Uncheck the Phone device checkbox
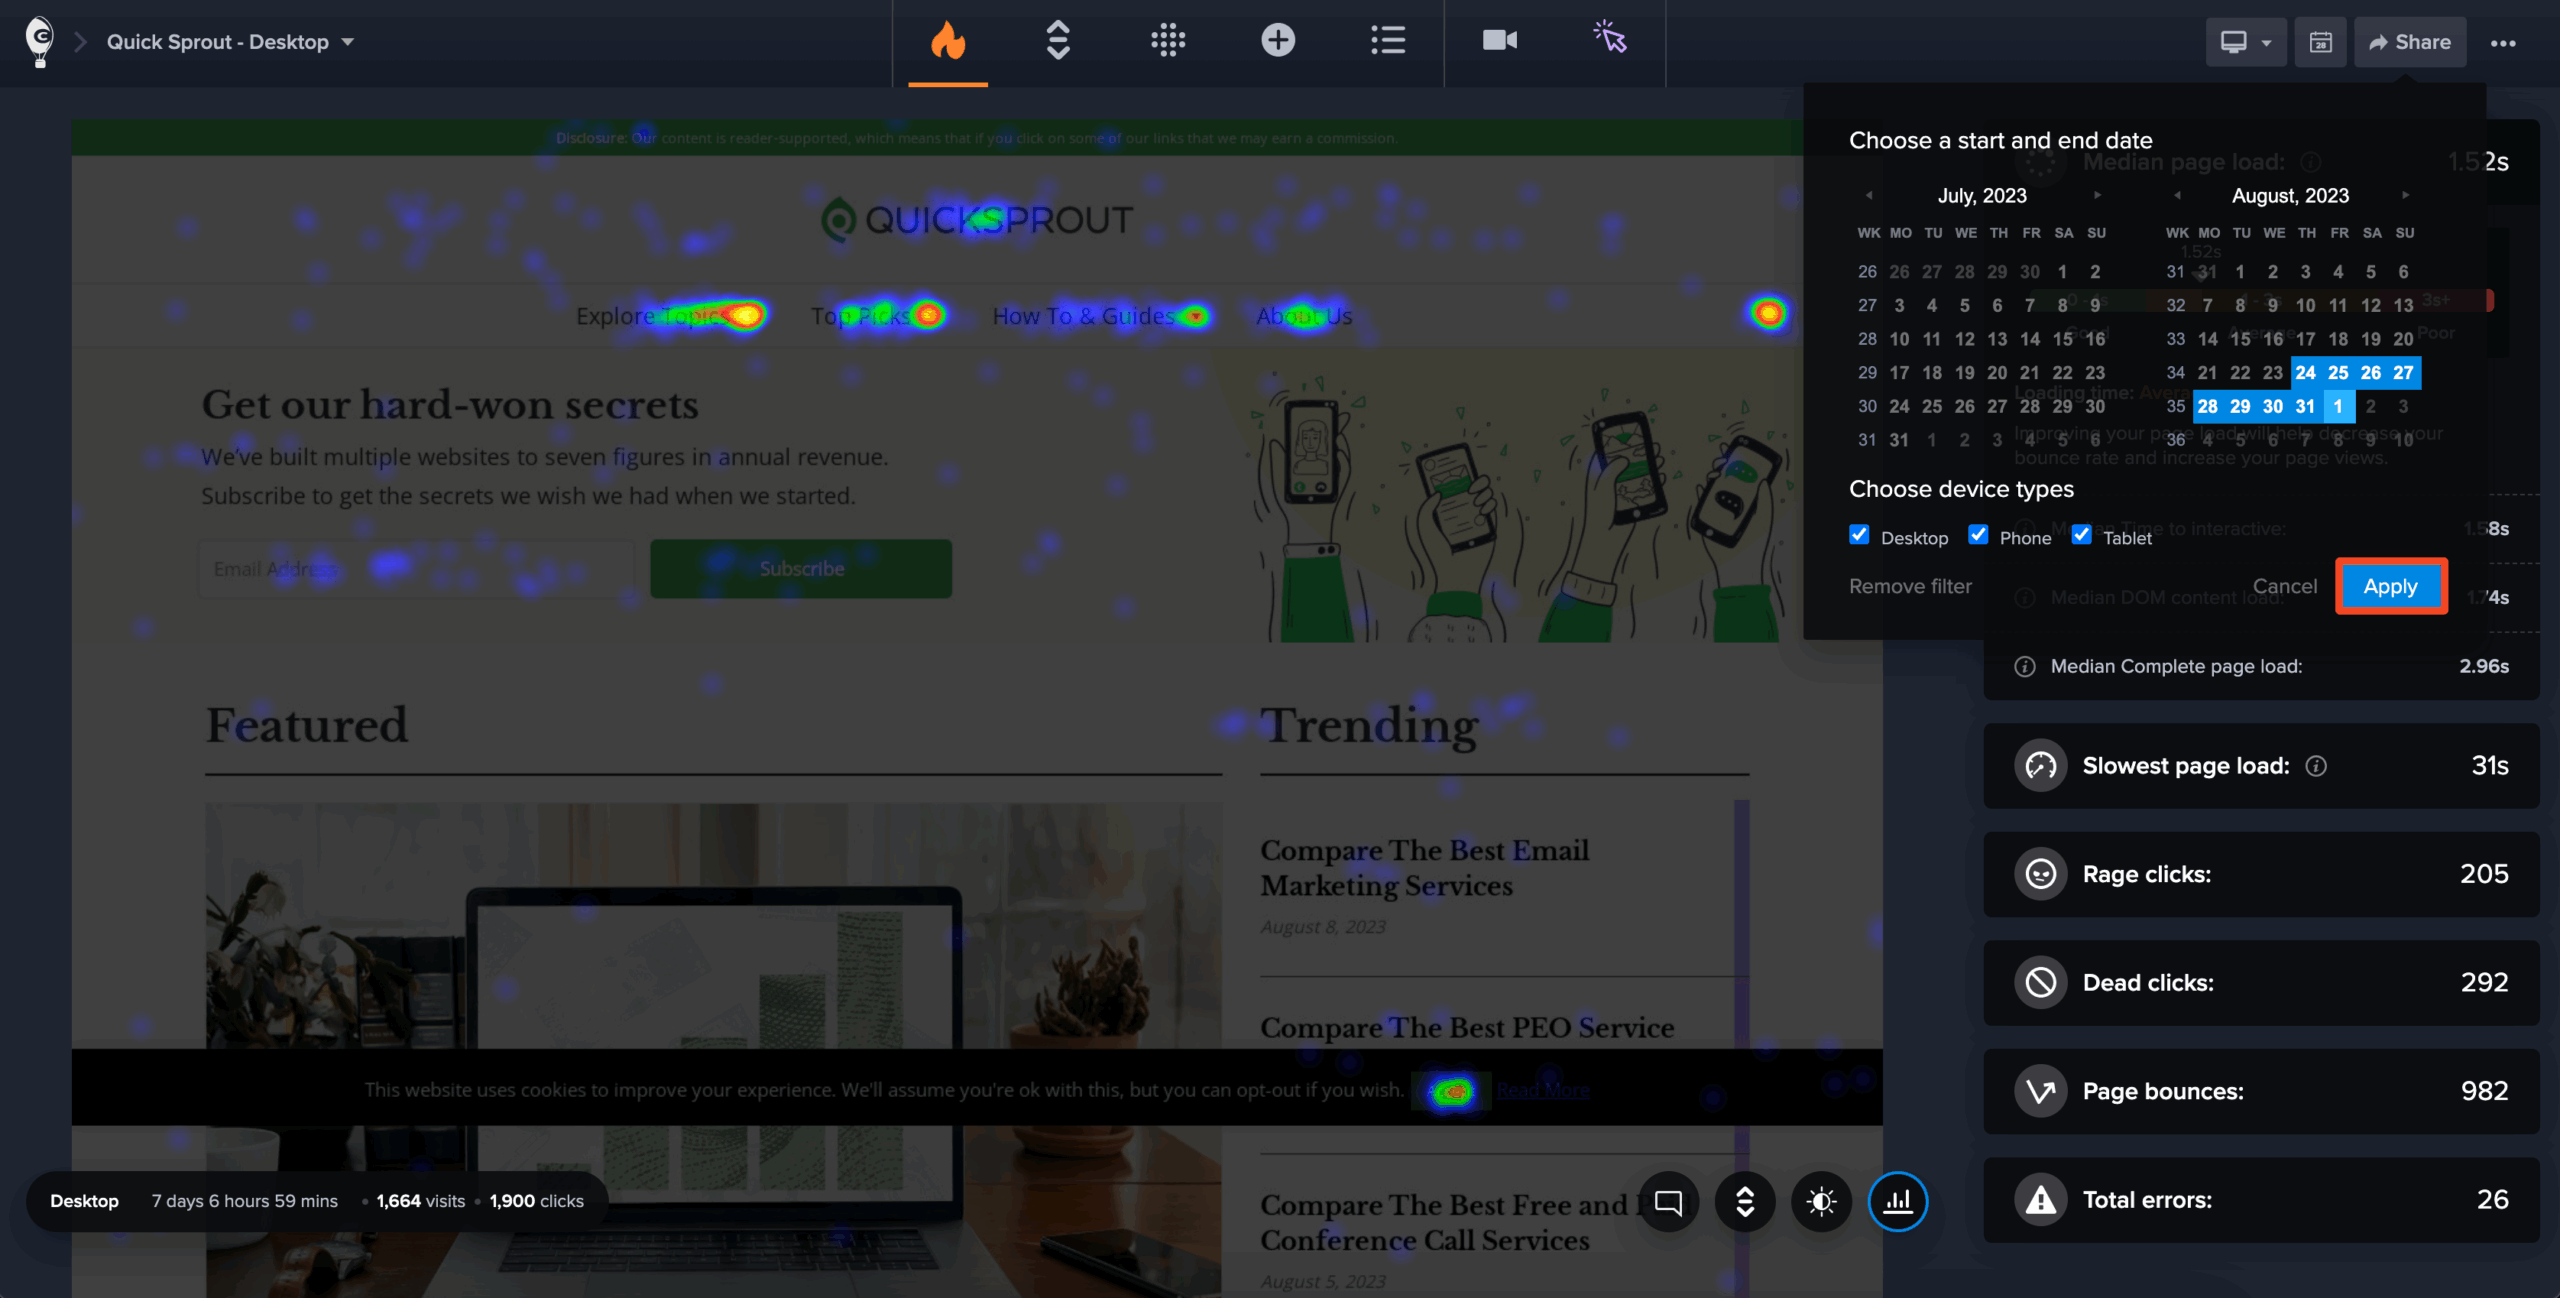 [x=1978, y=535]
